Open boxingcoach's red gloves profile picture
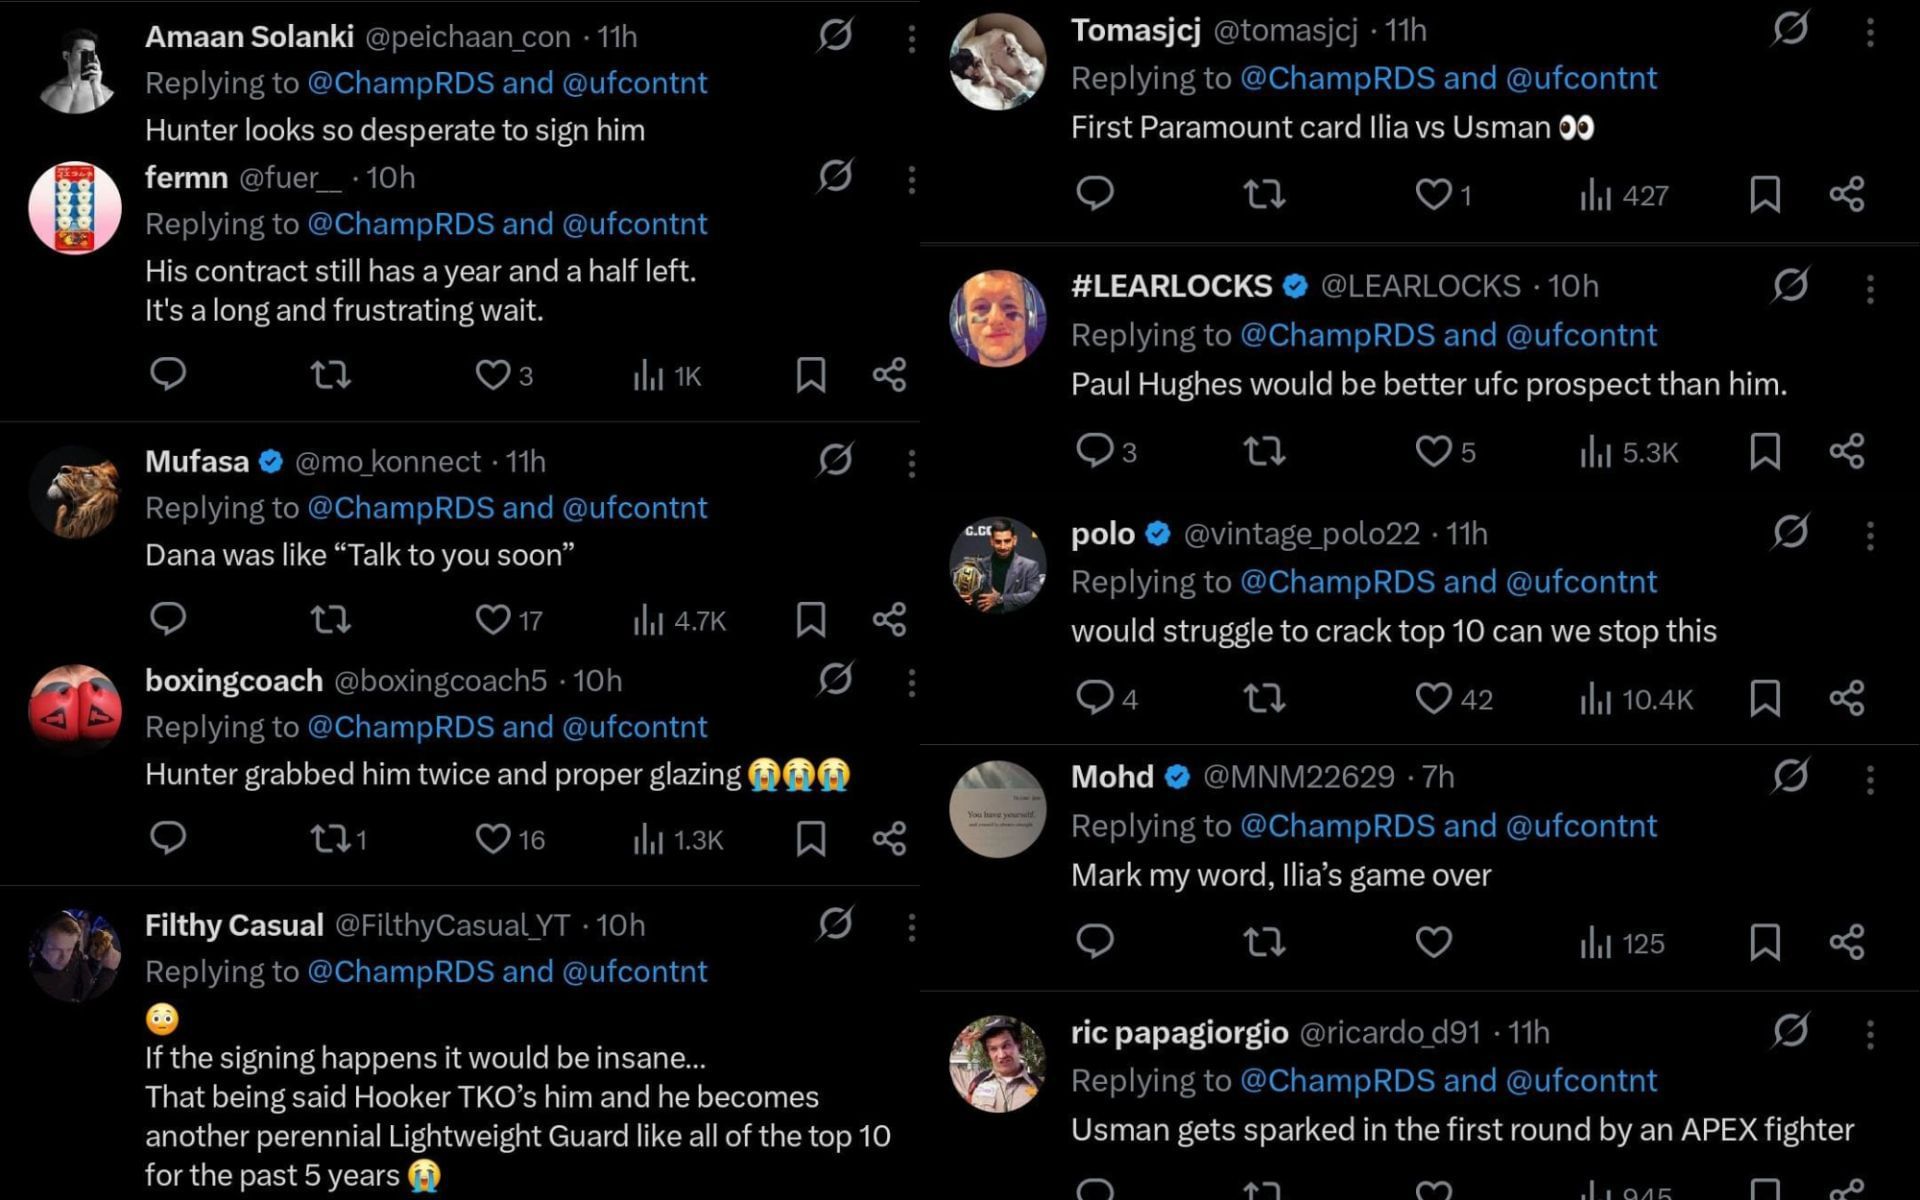This screenshot has height=1200, width=1920. (75, 708)
